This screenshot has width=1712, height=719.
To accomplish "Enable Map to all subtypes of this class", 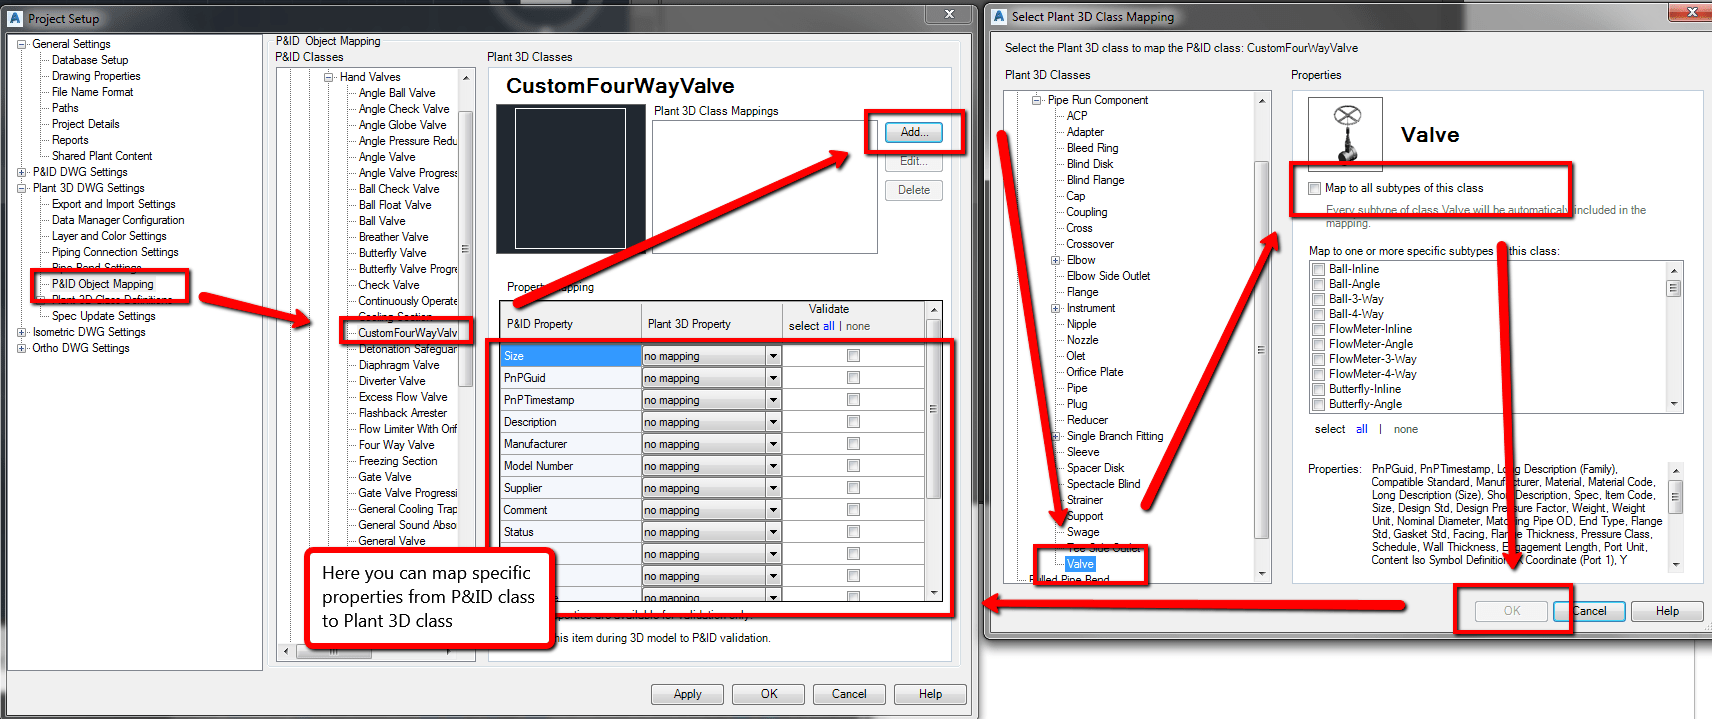I will pos(1314,188).
